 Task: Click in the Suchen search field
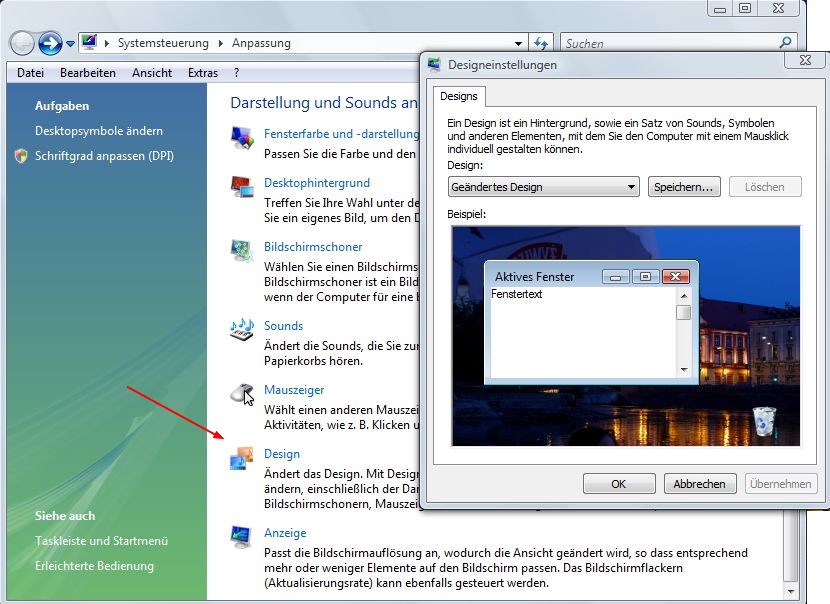[x=669, y=43]
